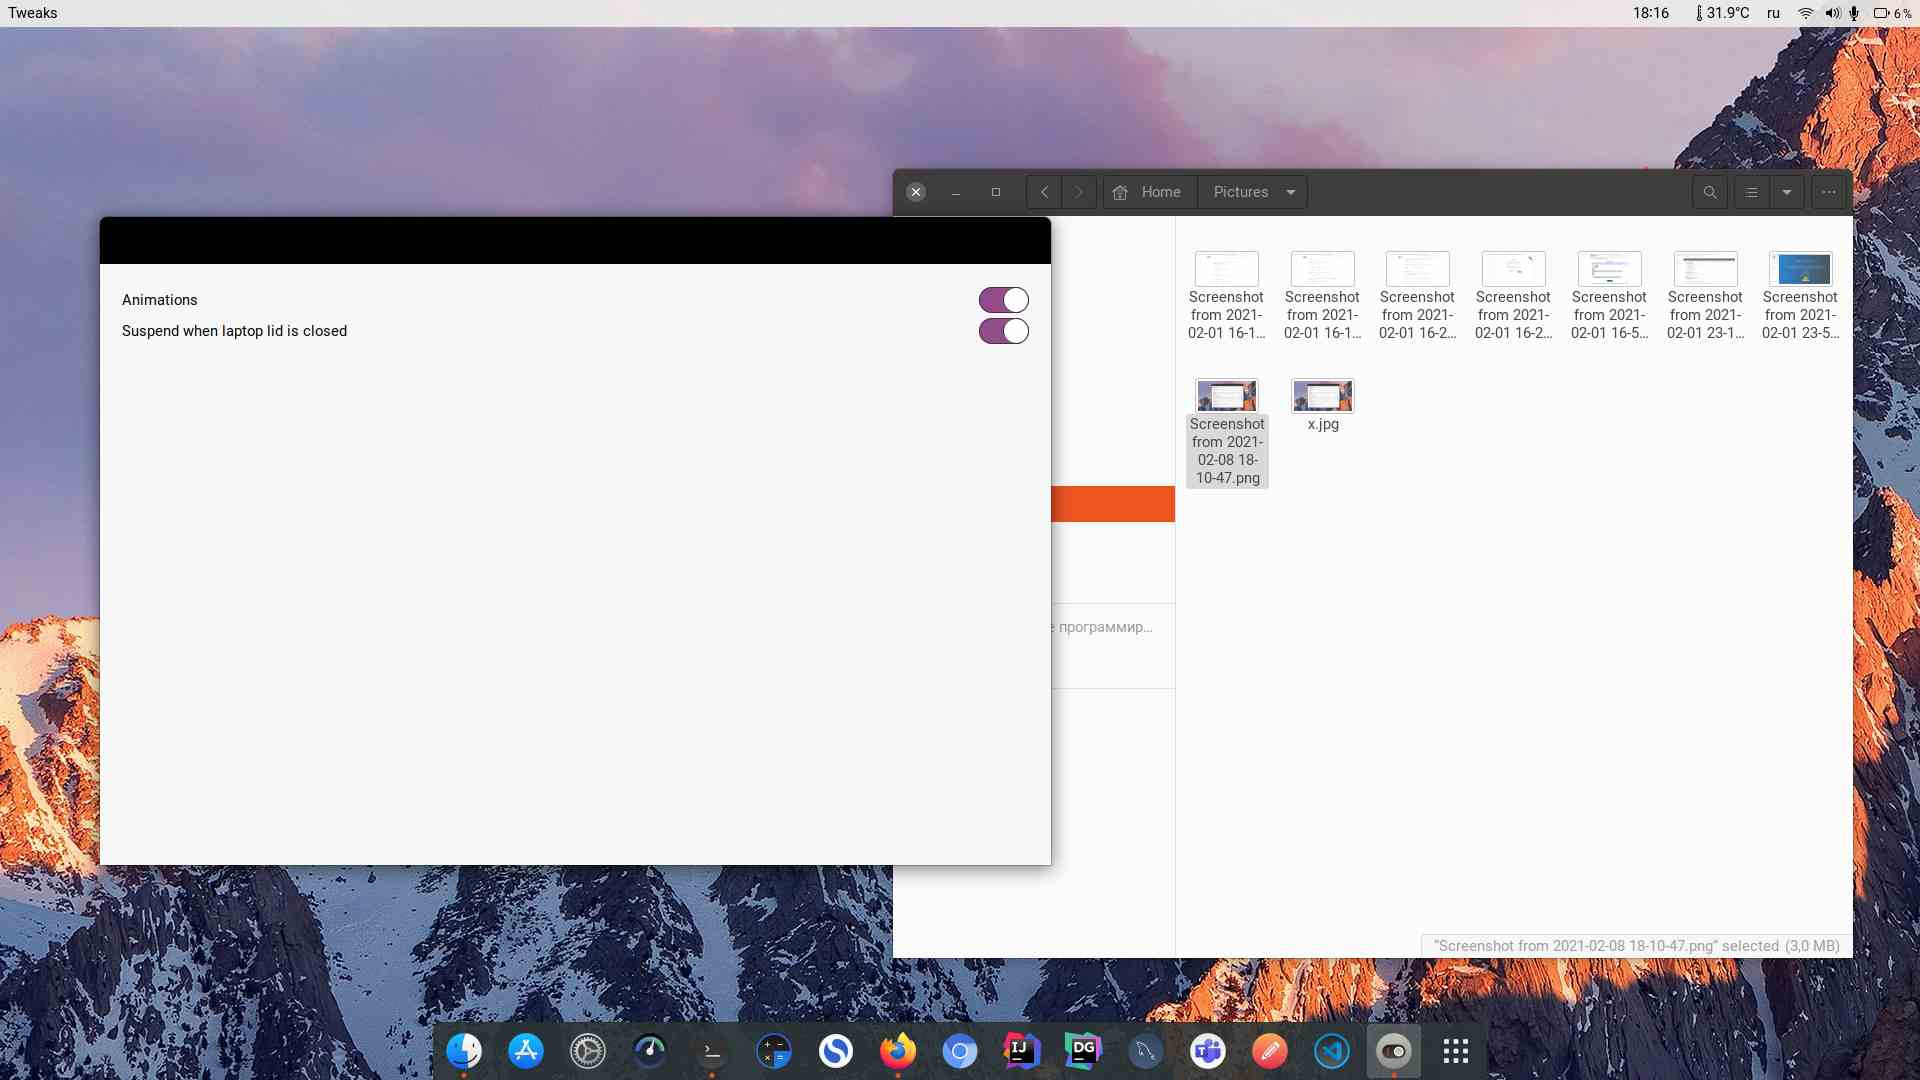
Task: Open Wi-Fi status icon in top bar
Action: click(x=1805, y=13)
